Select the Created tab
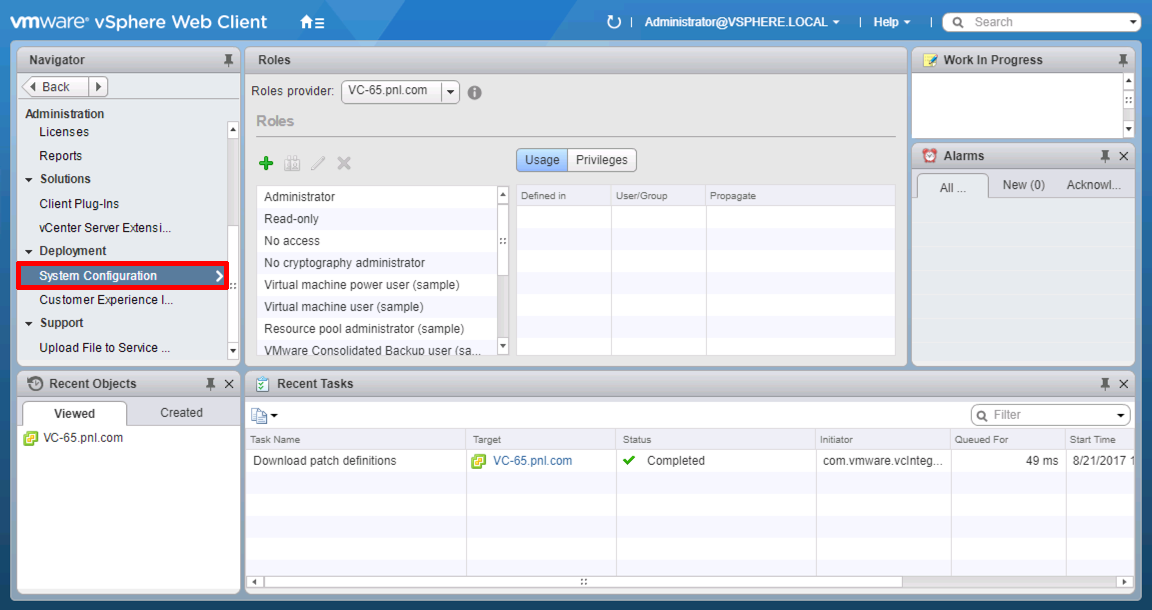 tap(181, 413)
